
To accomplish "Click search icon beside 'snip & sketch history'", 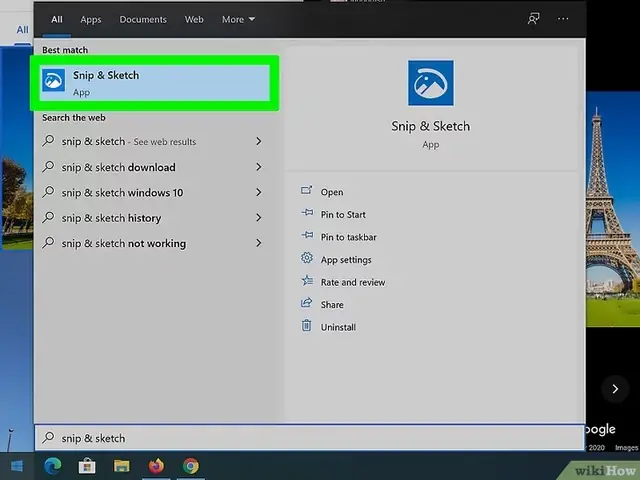I will [48, 217].
